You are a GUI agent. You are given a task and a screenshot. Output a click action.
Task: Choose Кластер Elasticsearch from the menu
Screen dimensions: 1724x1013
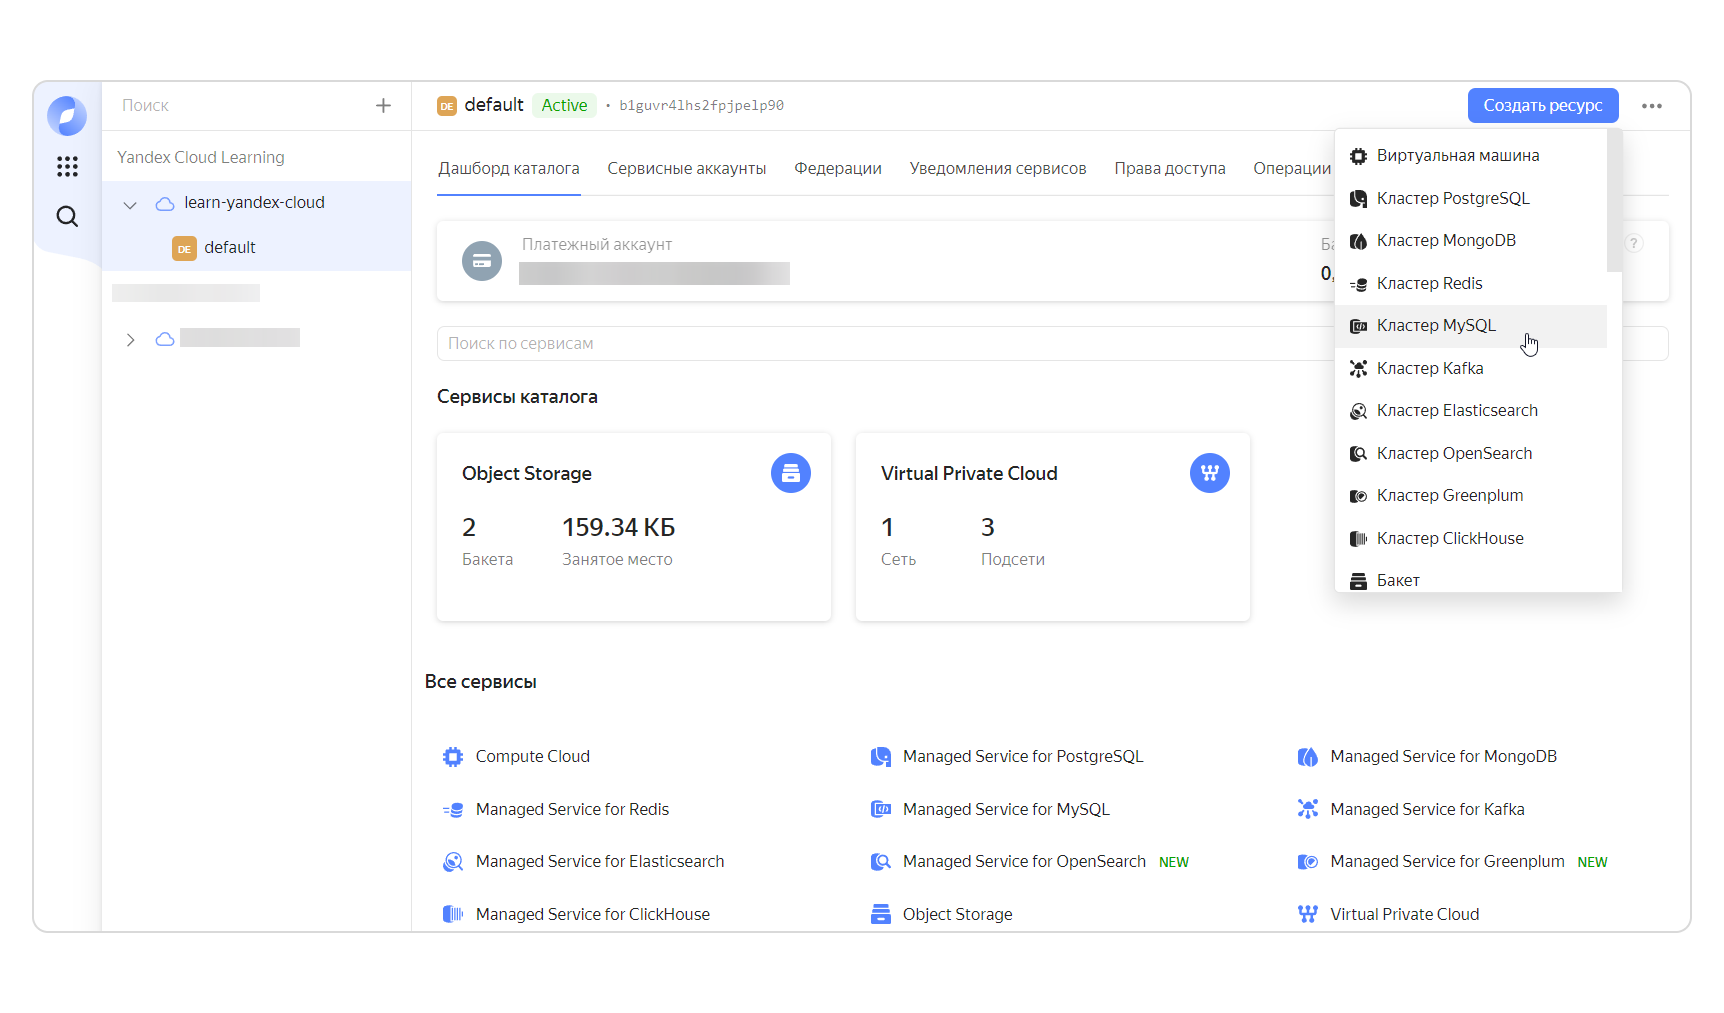1471,411
